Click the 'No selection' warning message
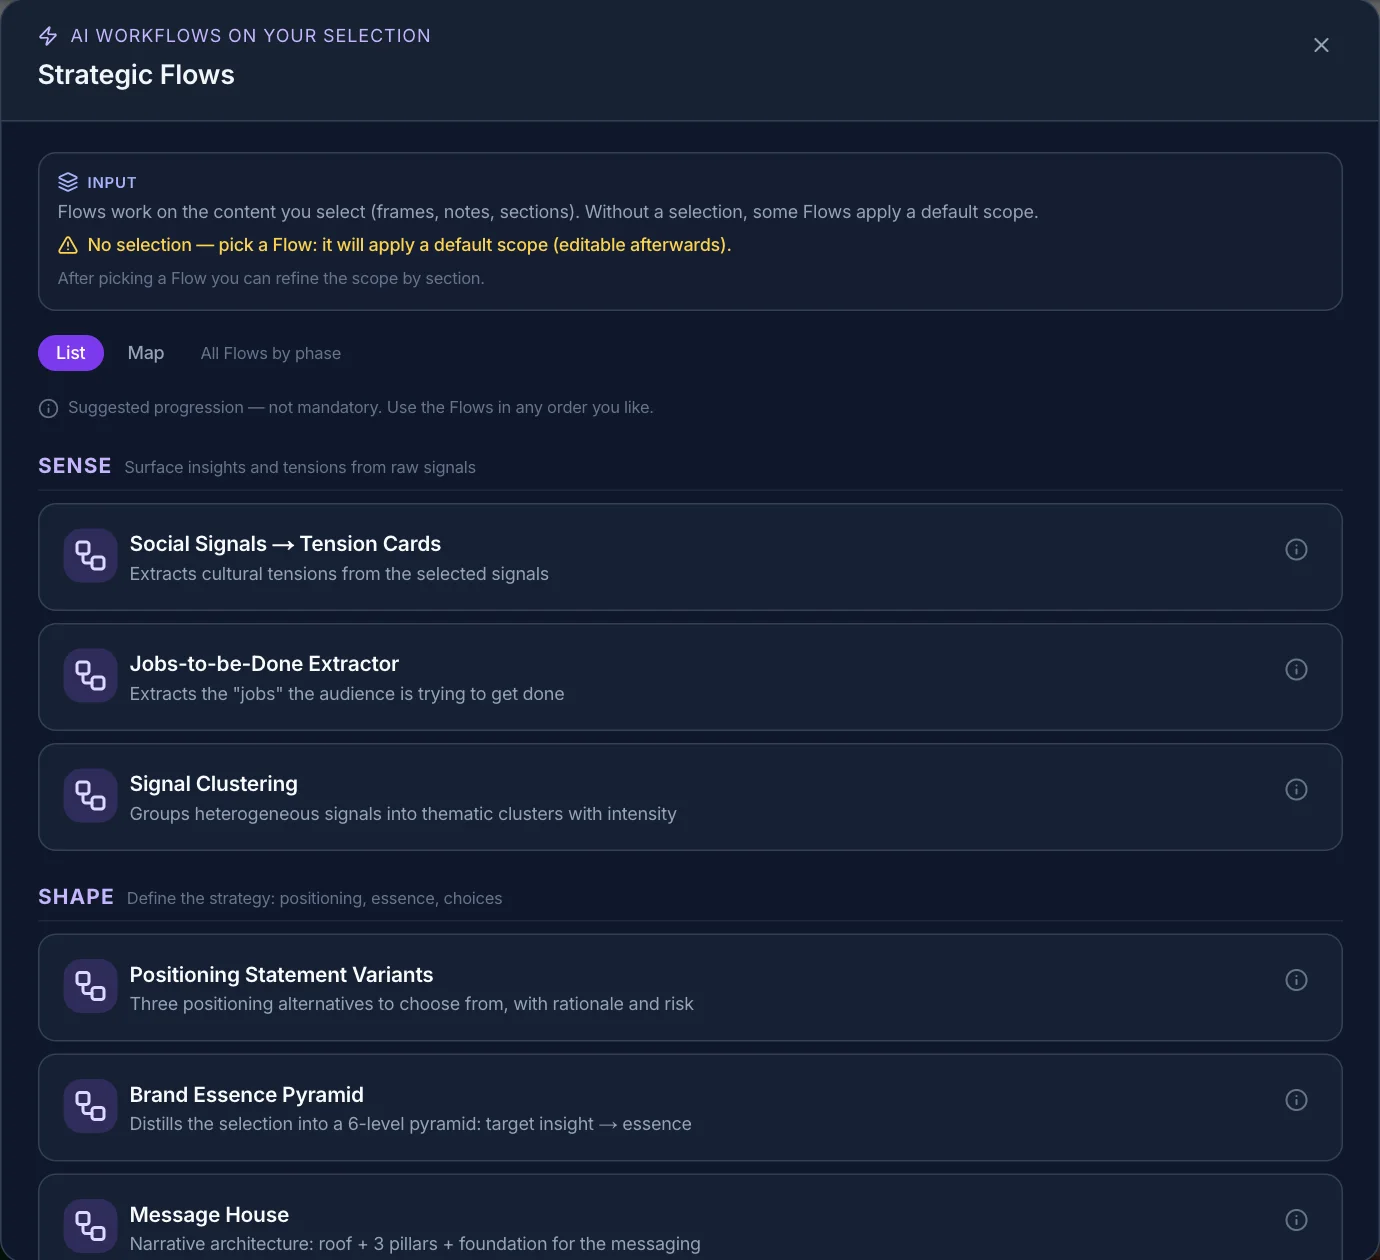The width and height of the screenshot is (1380, 1260). point(409,245)
